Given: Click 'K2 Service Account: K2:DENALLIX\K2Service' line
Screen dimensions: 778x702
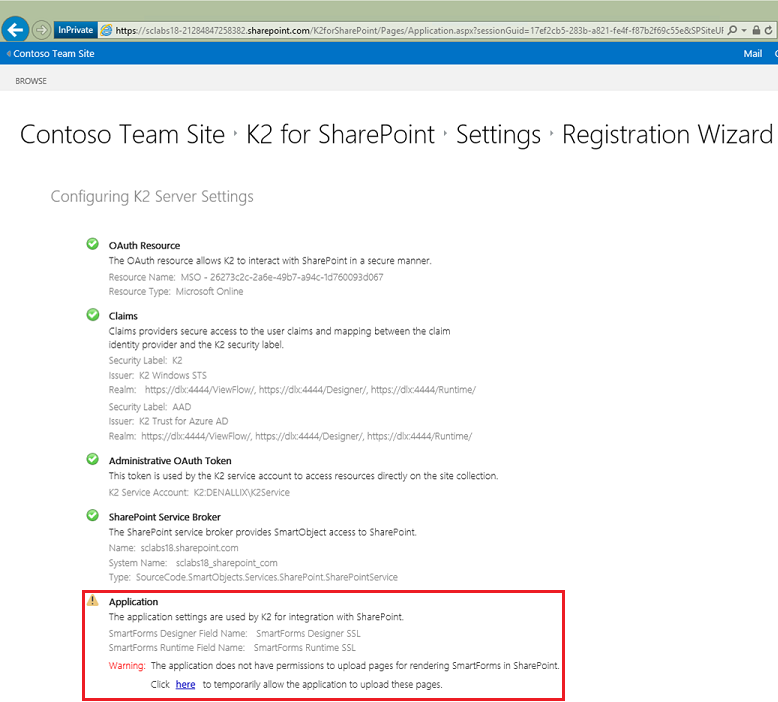Looking at the screenshot, I should point(199,492).
